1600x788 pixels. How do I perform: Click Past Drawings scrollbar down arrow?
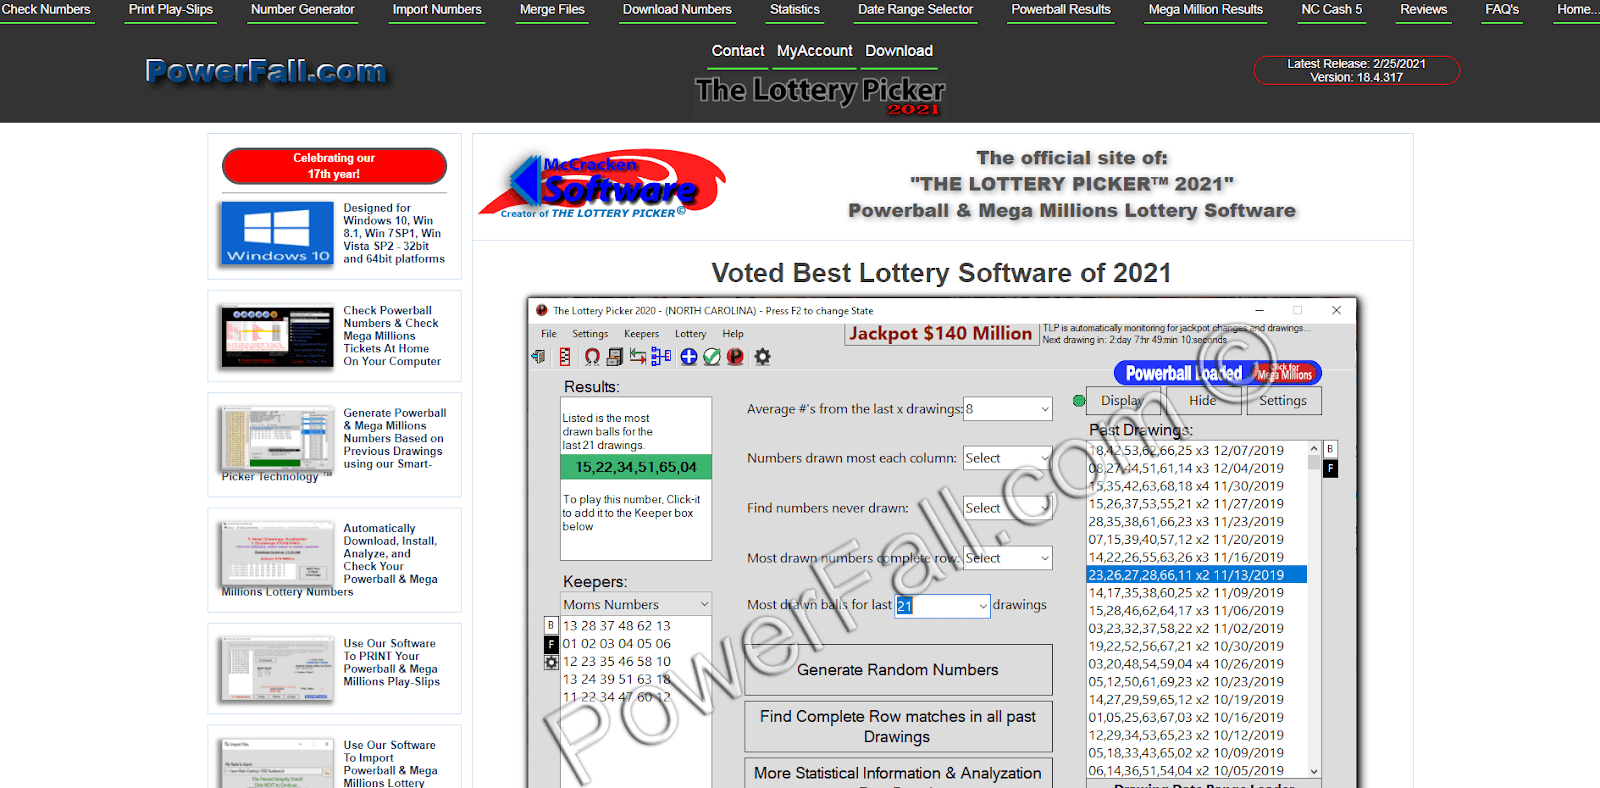pos(1314,771)
